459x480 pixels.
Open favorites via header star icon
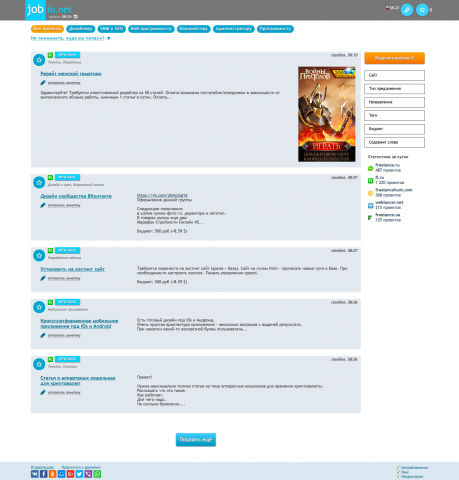[x=422, y=10]
